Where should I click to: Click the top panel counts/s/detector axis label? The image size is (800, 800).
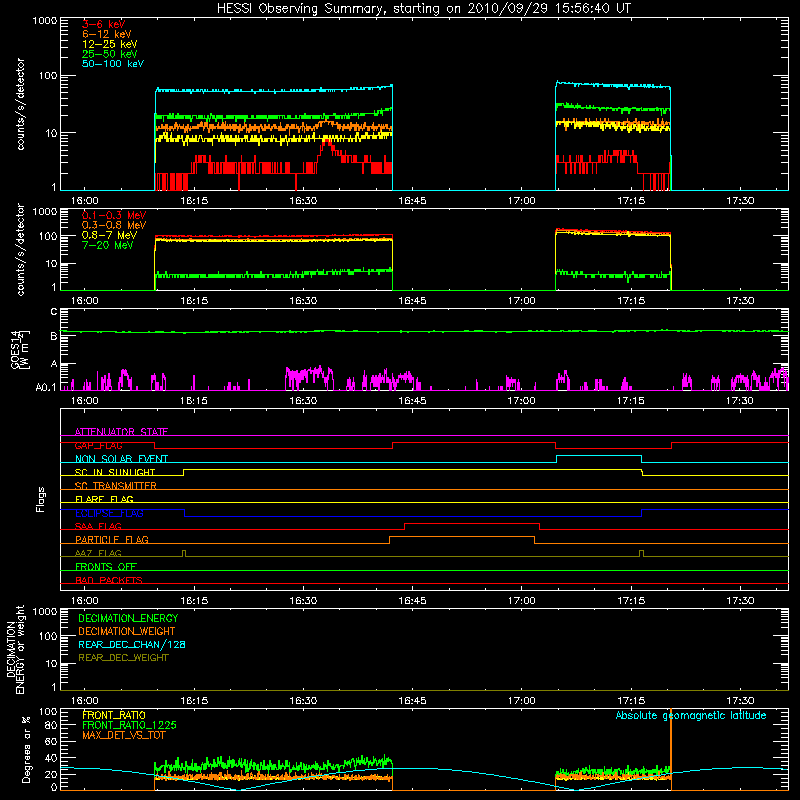20,104
